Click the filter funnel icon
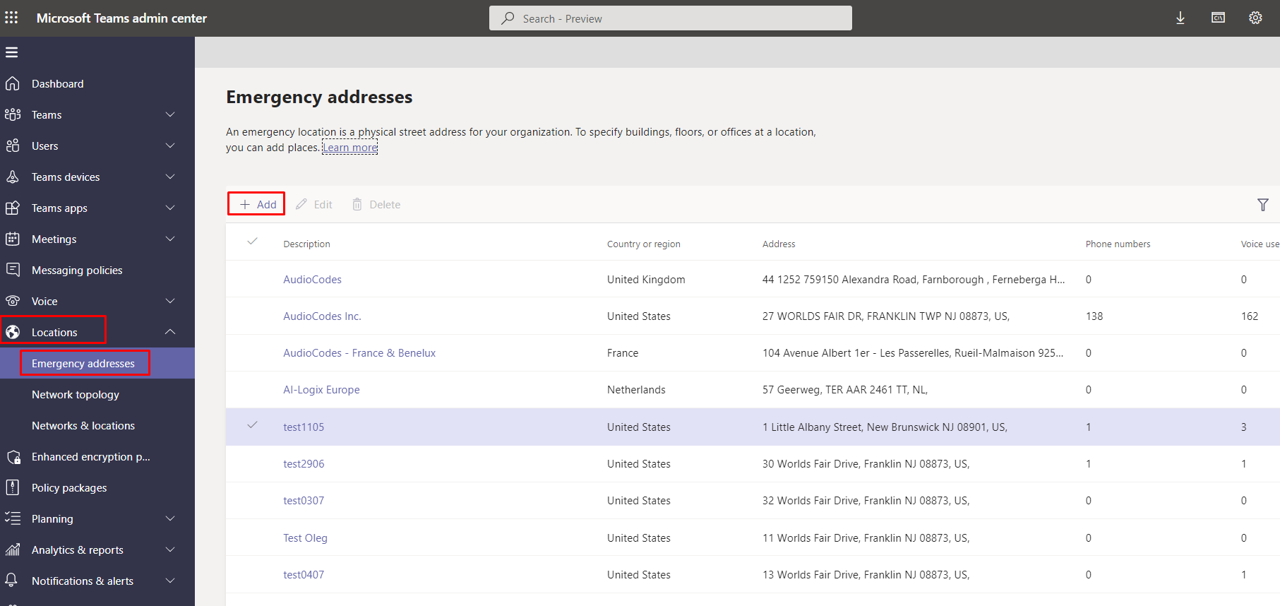1280x606 pixels. (x=1262, y=205)
